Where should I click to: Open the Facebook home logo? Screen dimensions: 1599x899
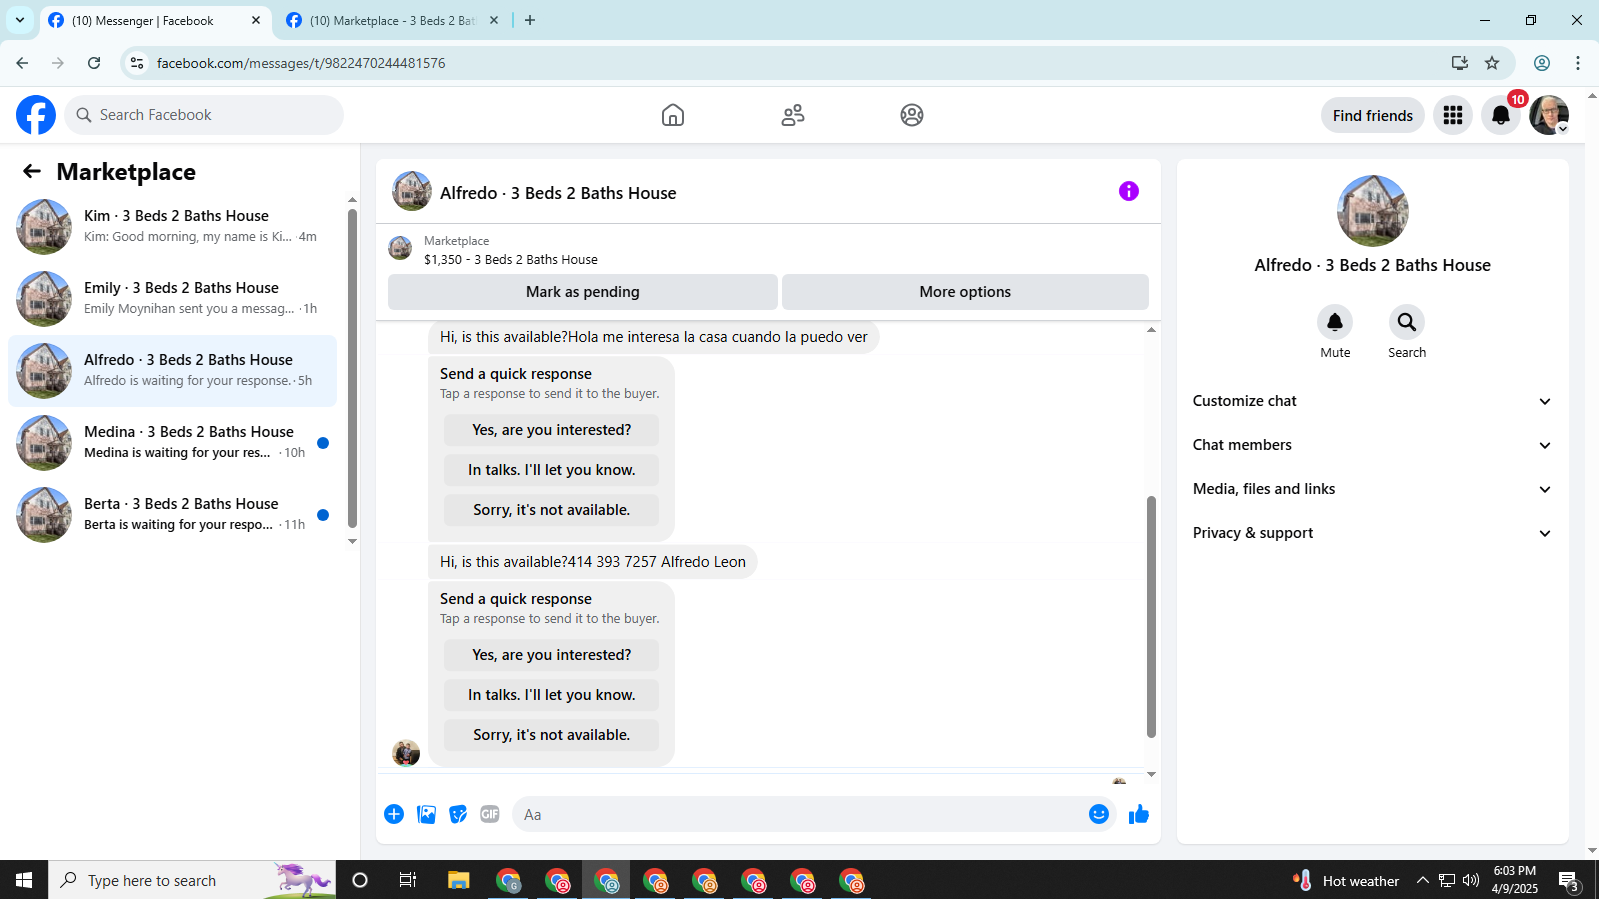point(36,115)
